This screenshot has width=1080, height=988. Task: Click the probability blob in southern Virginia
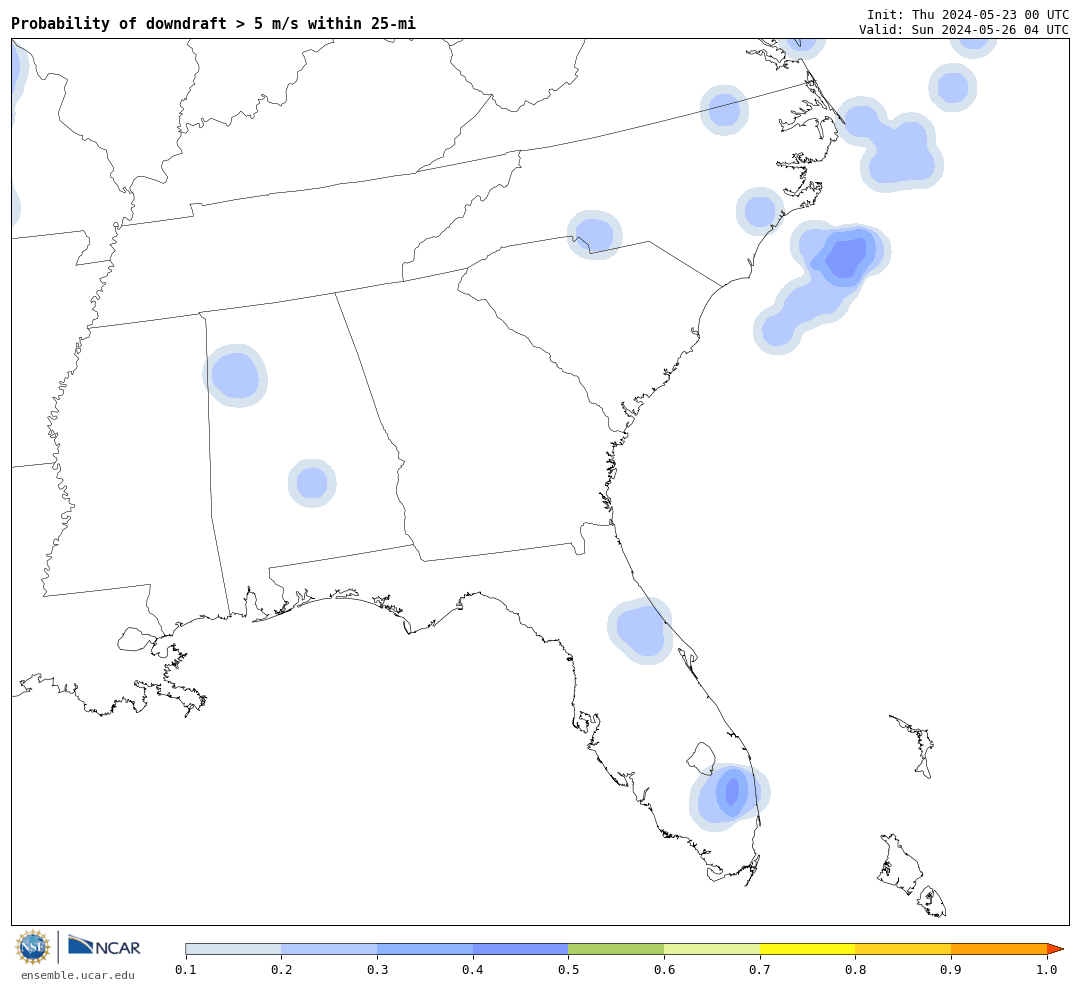click(x=724, y=110)
